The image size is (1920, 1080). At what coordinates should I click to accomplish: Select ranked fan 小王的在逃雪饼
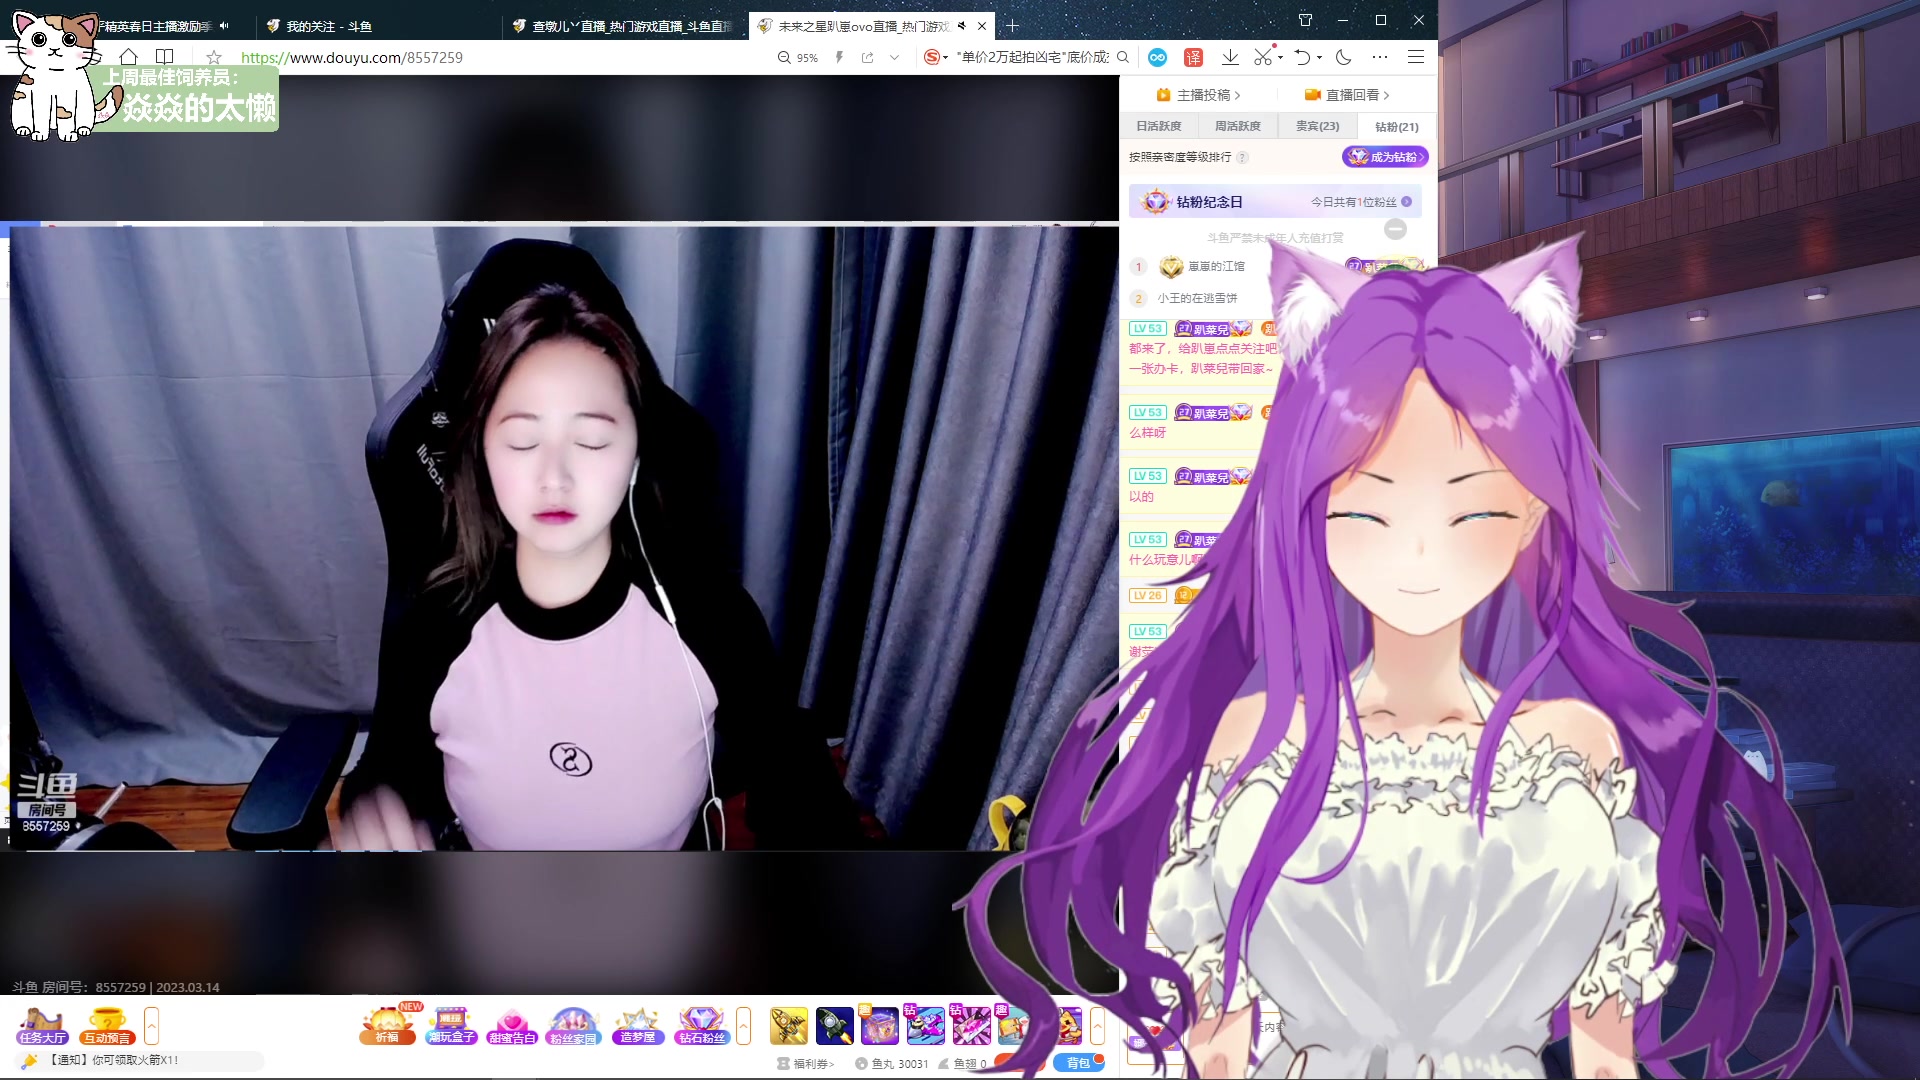[1197, 298]
